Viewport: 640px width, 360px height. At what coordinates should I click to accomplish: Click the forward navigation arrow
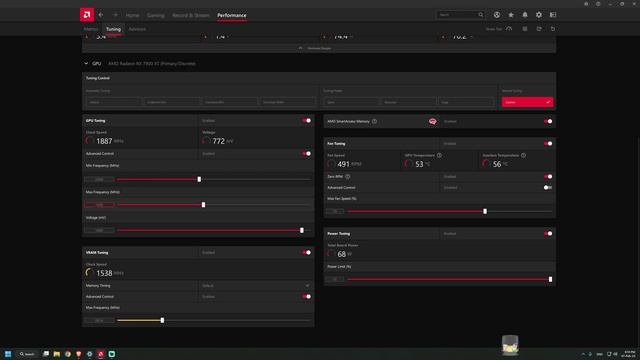point(115,15)
